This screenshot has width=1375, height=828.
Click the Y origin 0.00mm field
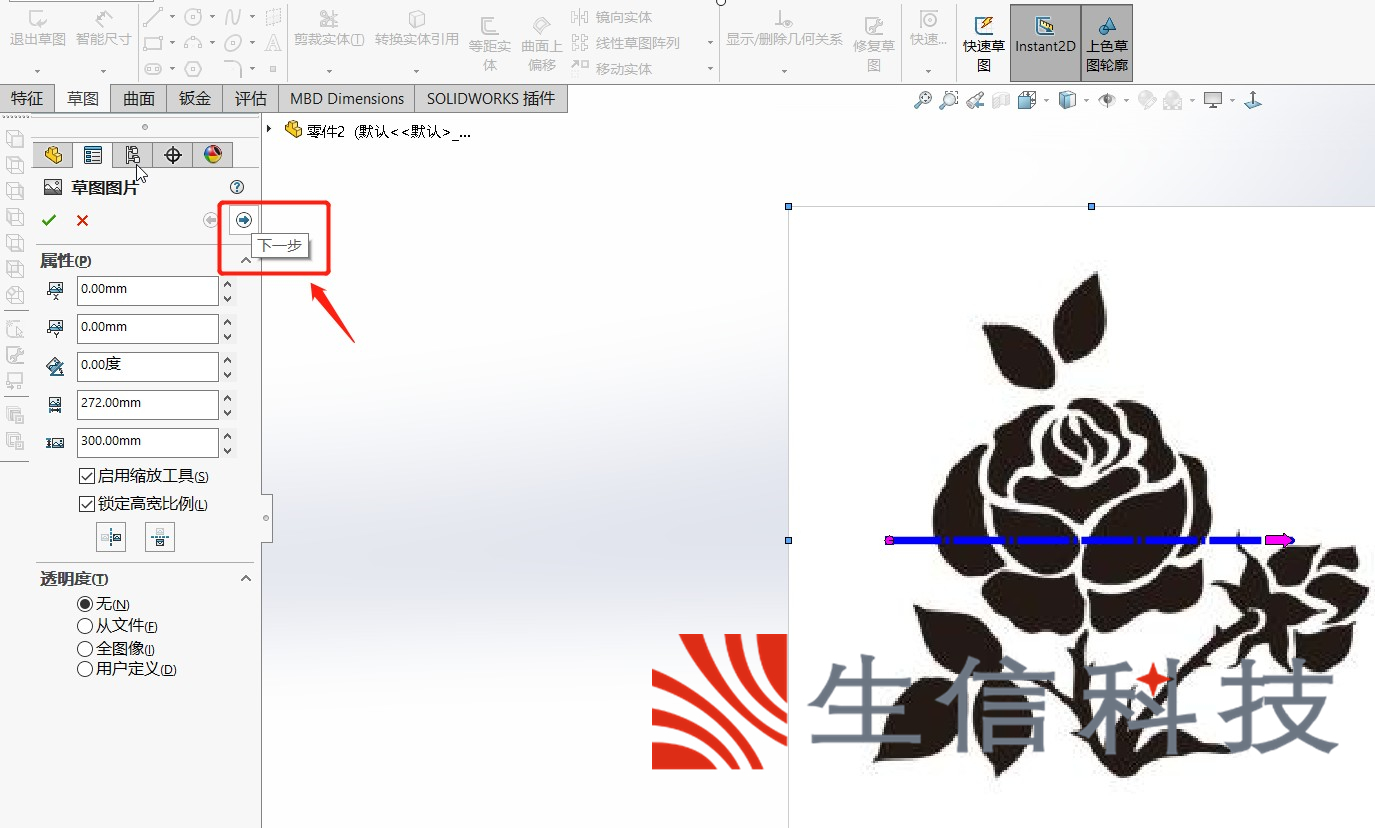pyautogui.click(x=147, y=329)
